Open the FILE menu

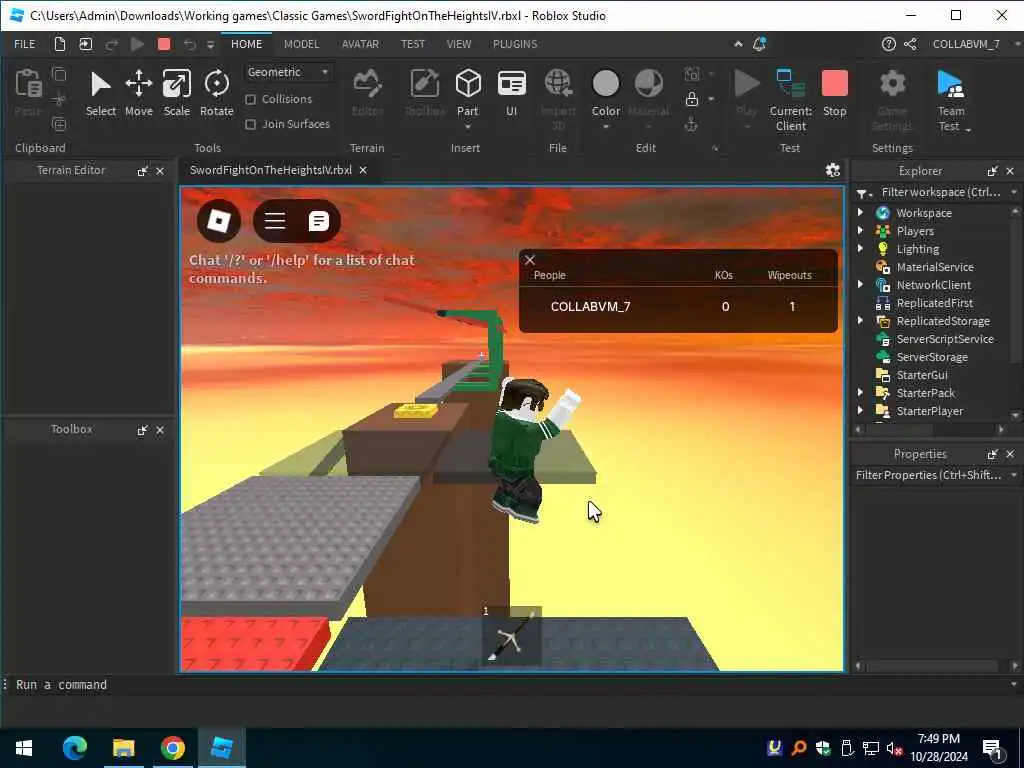[25, 44]
